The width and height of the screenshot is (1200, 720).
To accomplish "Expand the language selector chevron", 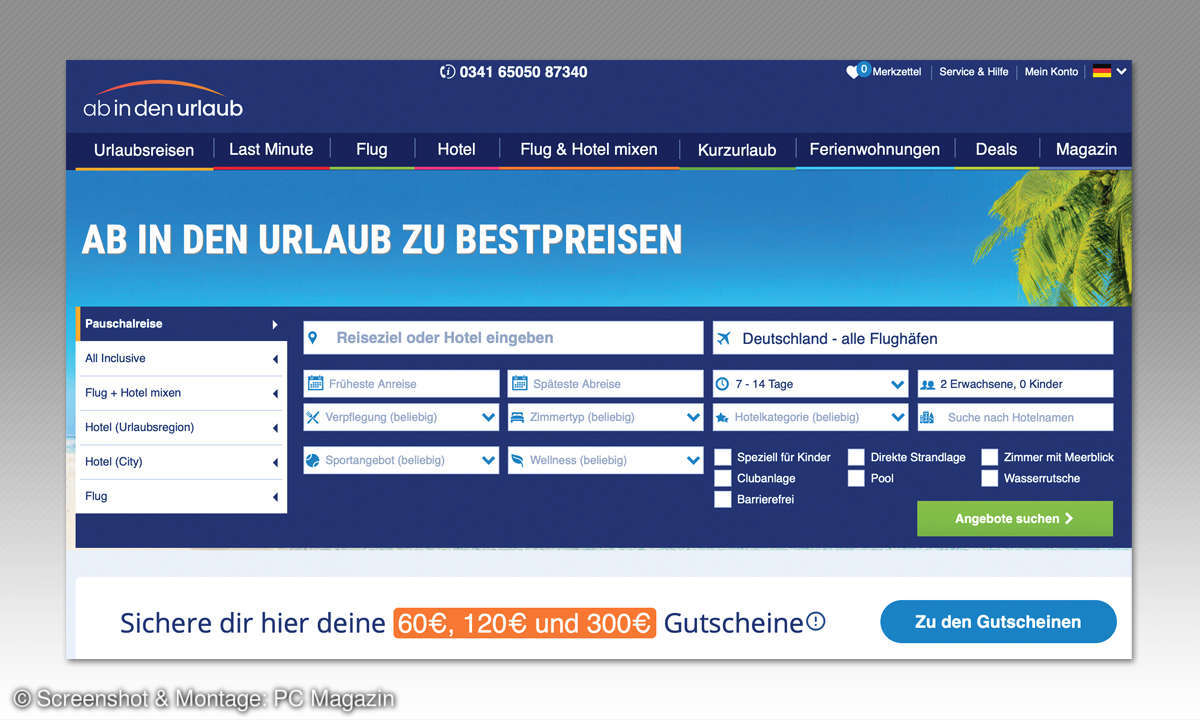I will pos(1122,71).
